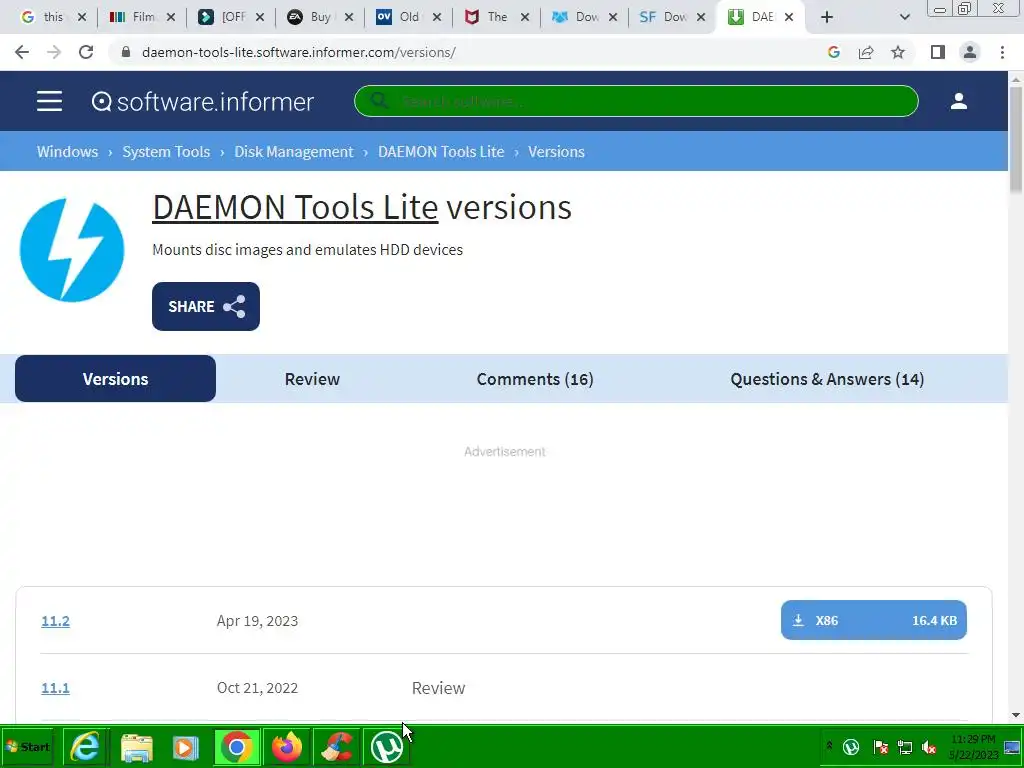
Task: Open DAEMON Tools Lite breadcrumb link
Action: pyautogui.click(x=441, y=152)
